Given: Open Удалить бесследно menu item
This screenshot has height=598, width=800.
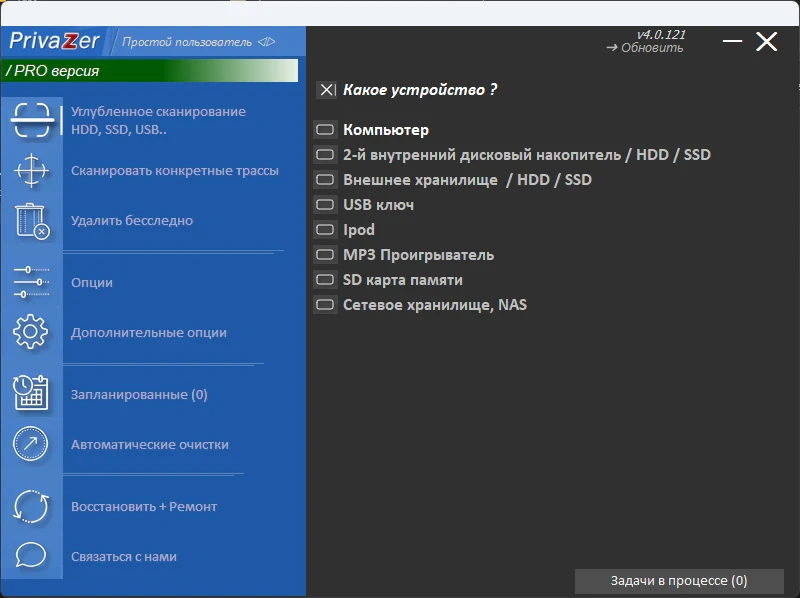Looking at the screenshot, I should click(132, 220).
